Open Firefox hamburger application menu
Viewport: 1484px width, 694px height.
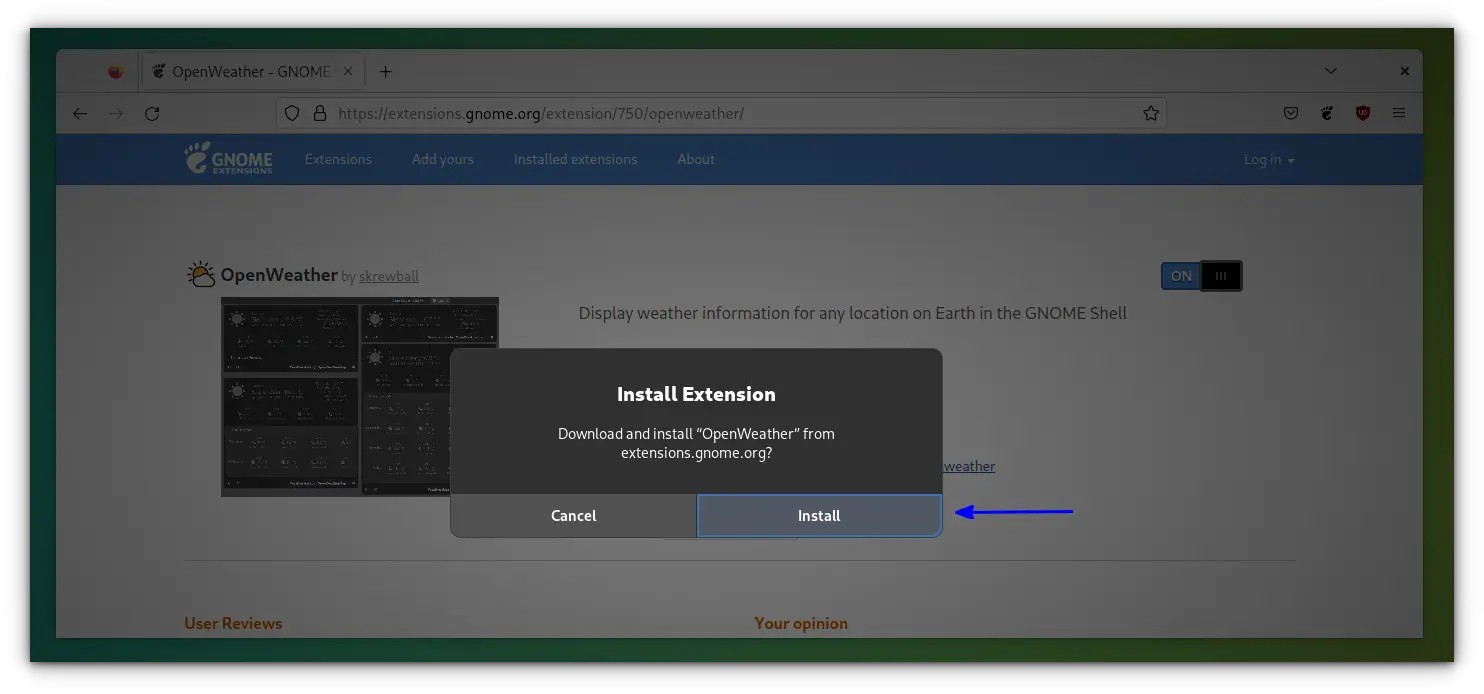click(1399, 114)
